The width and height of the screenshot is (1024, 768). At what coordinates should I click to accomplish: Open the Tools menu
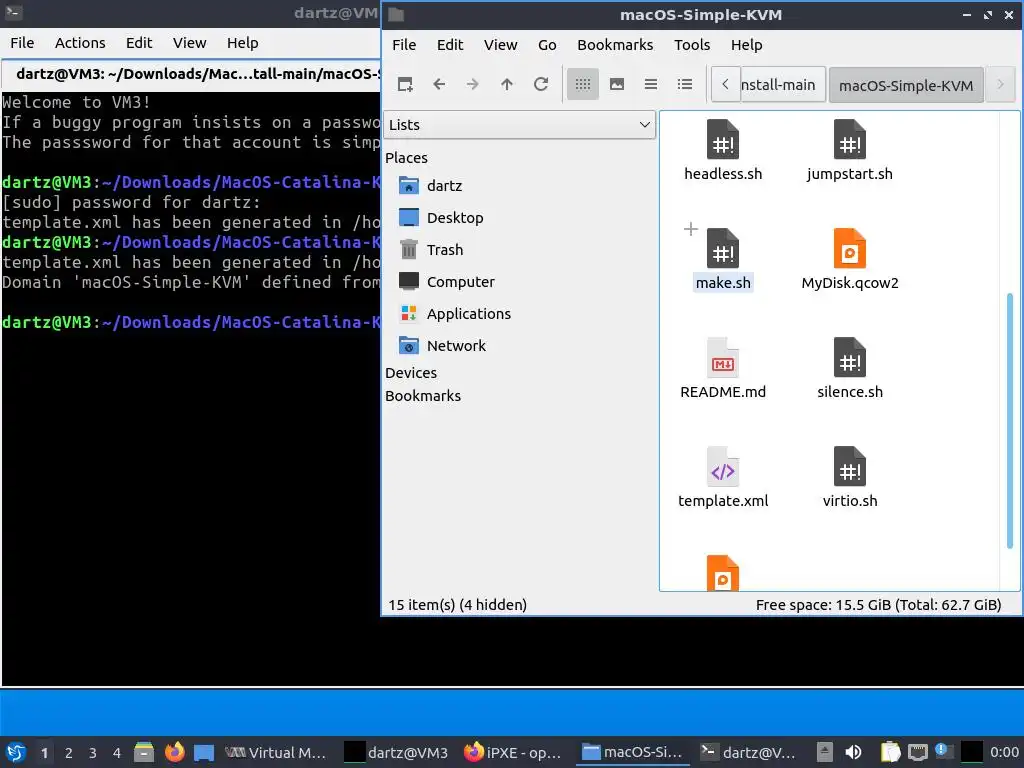point(692,45)
